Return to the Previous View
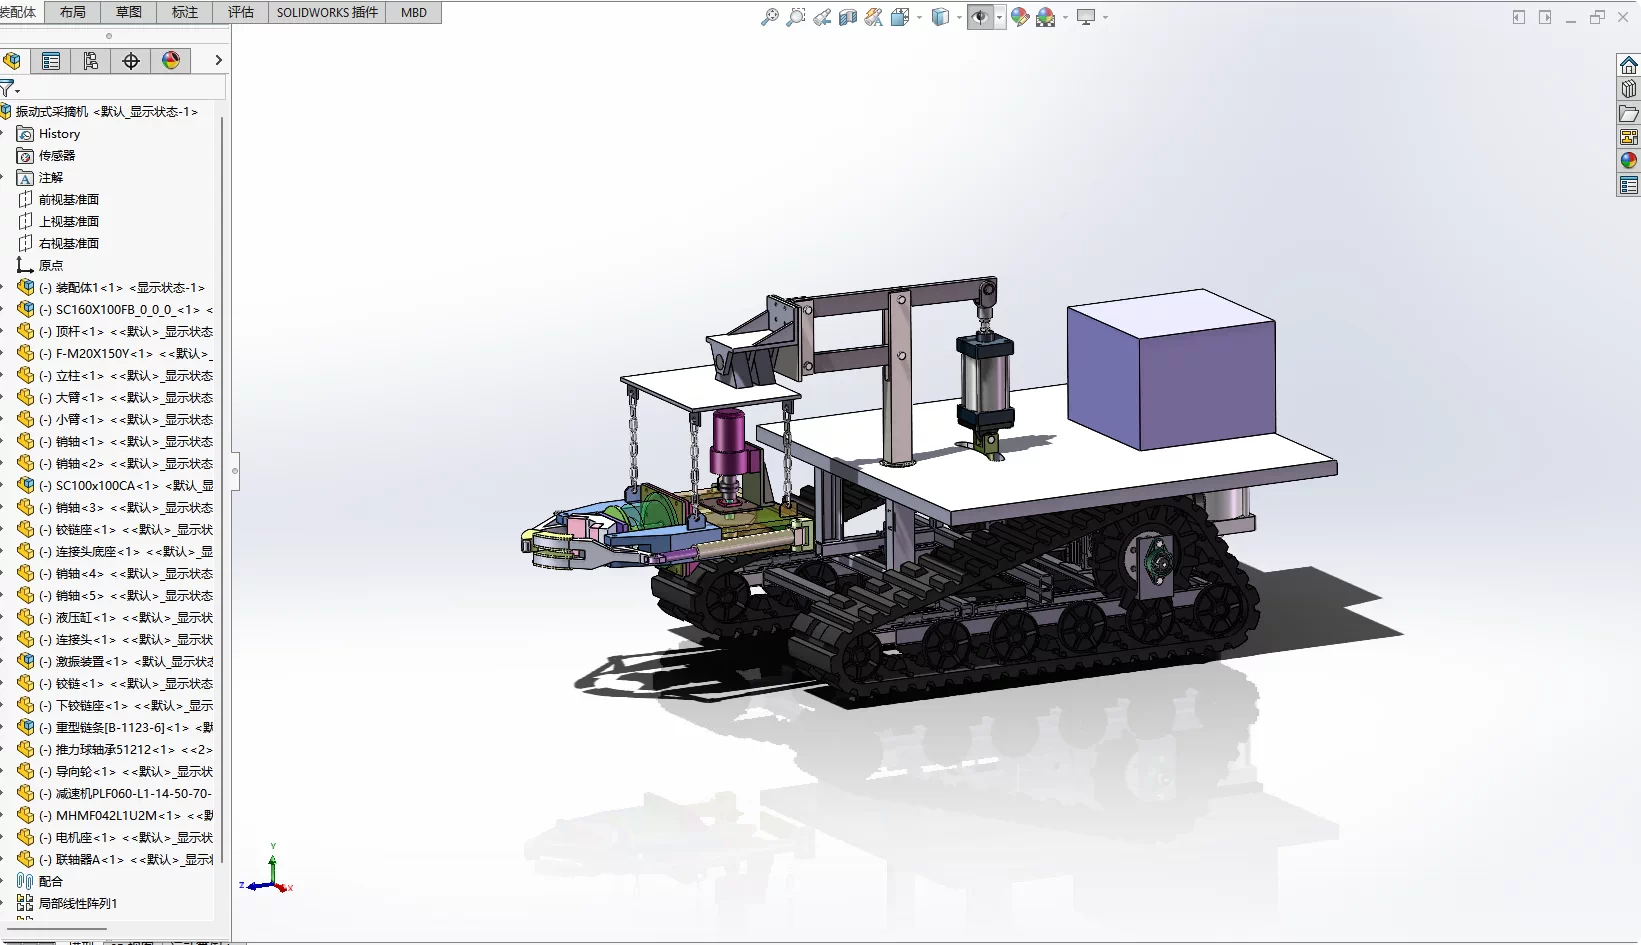This screenshot has height=945, width=1641. click(x=821, y=17)
